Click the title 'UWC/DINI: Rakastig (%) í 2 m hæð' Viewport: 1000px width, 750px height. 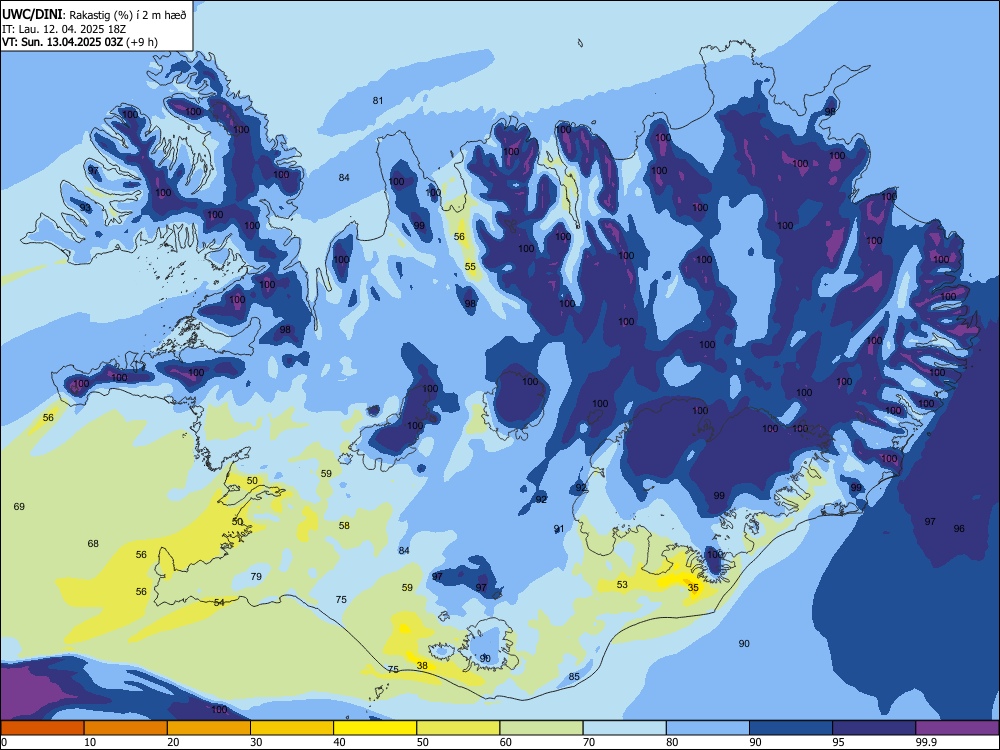point(94,14)
